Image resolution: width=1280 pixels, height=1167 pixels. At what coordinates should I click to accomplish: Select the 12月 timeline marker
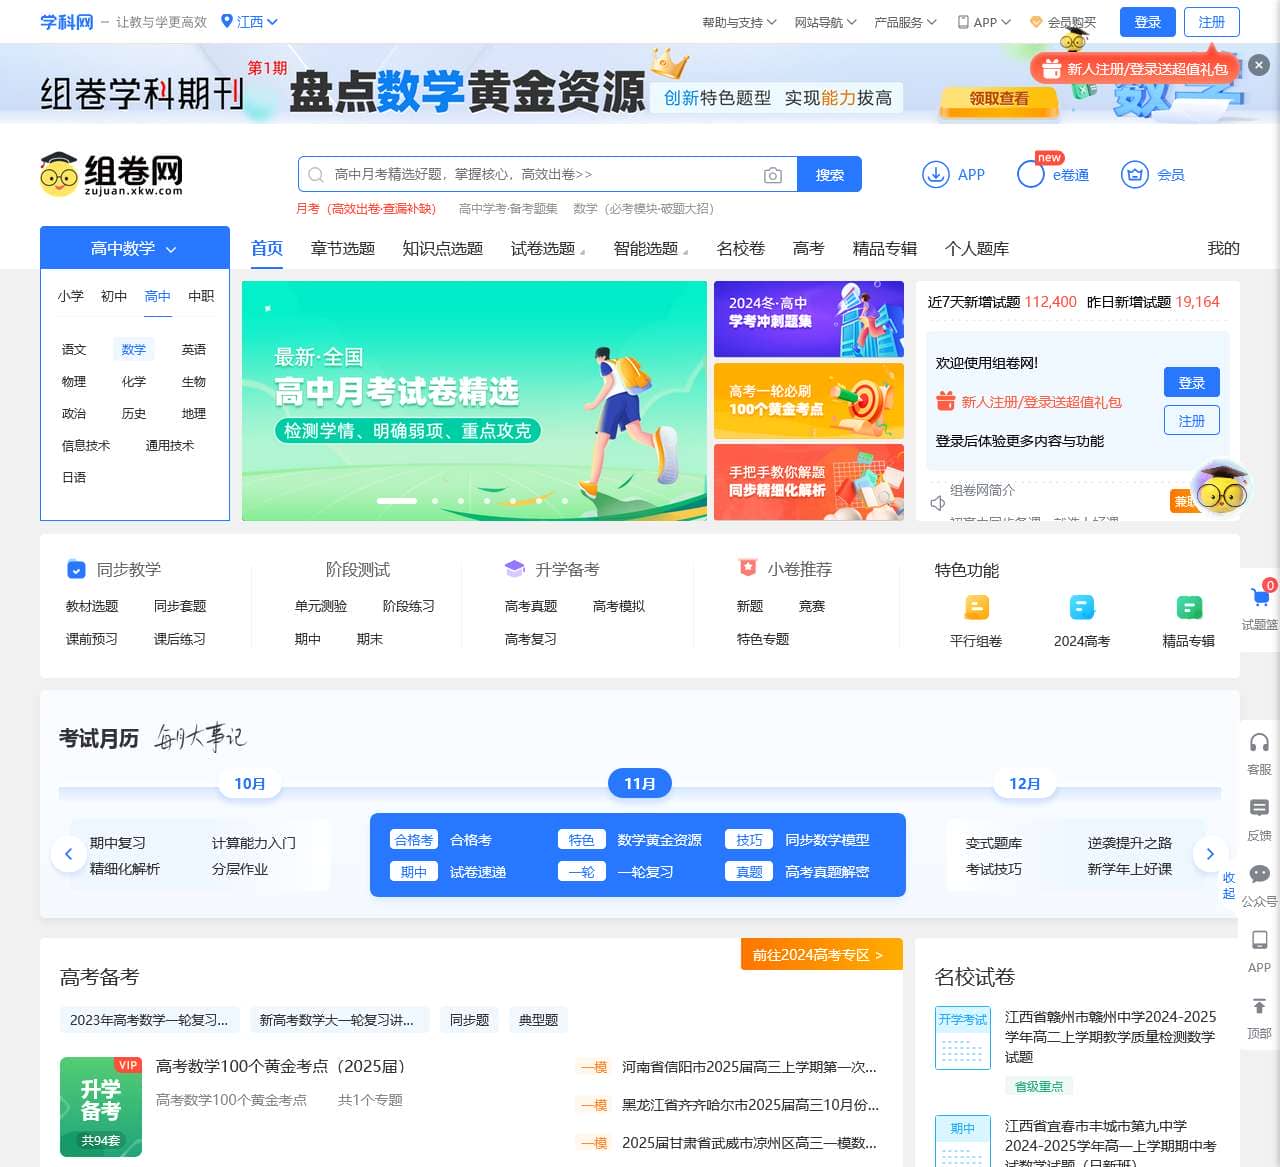1025,783
